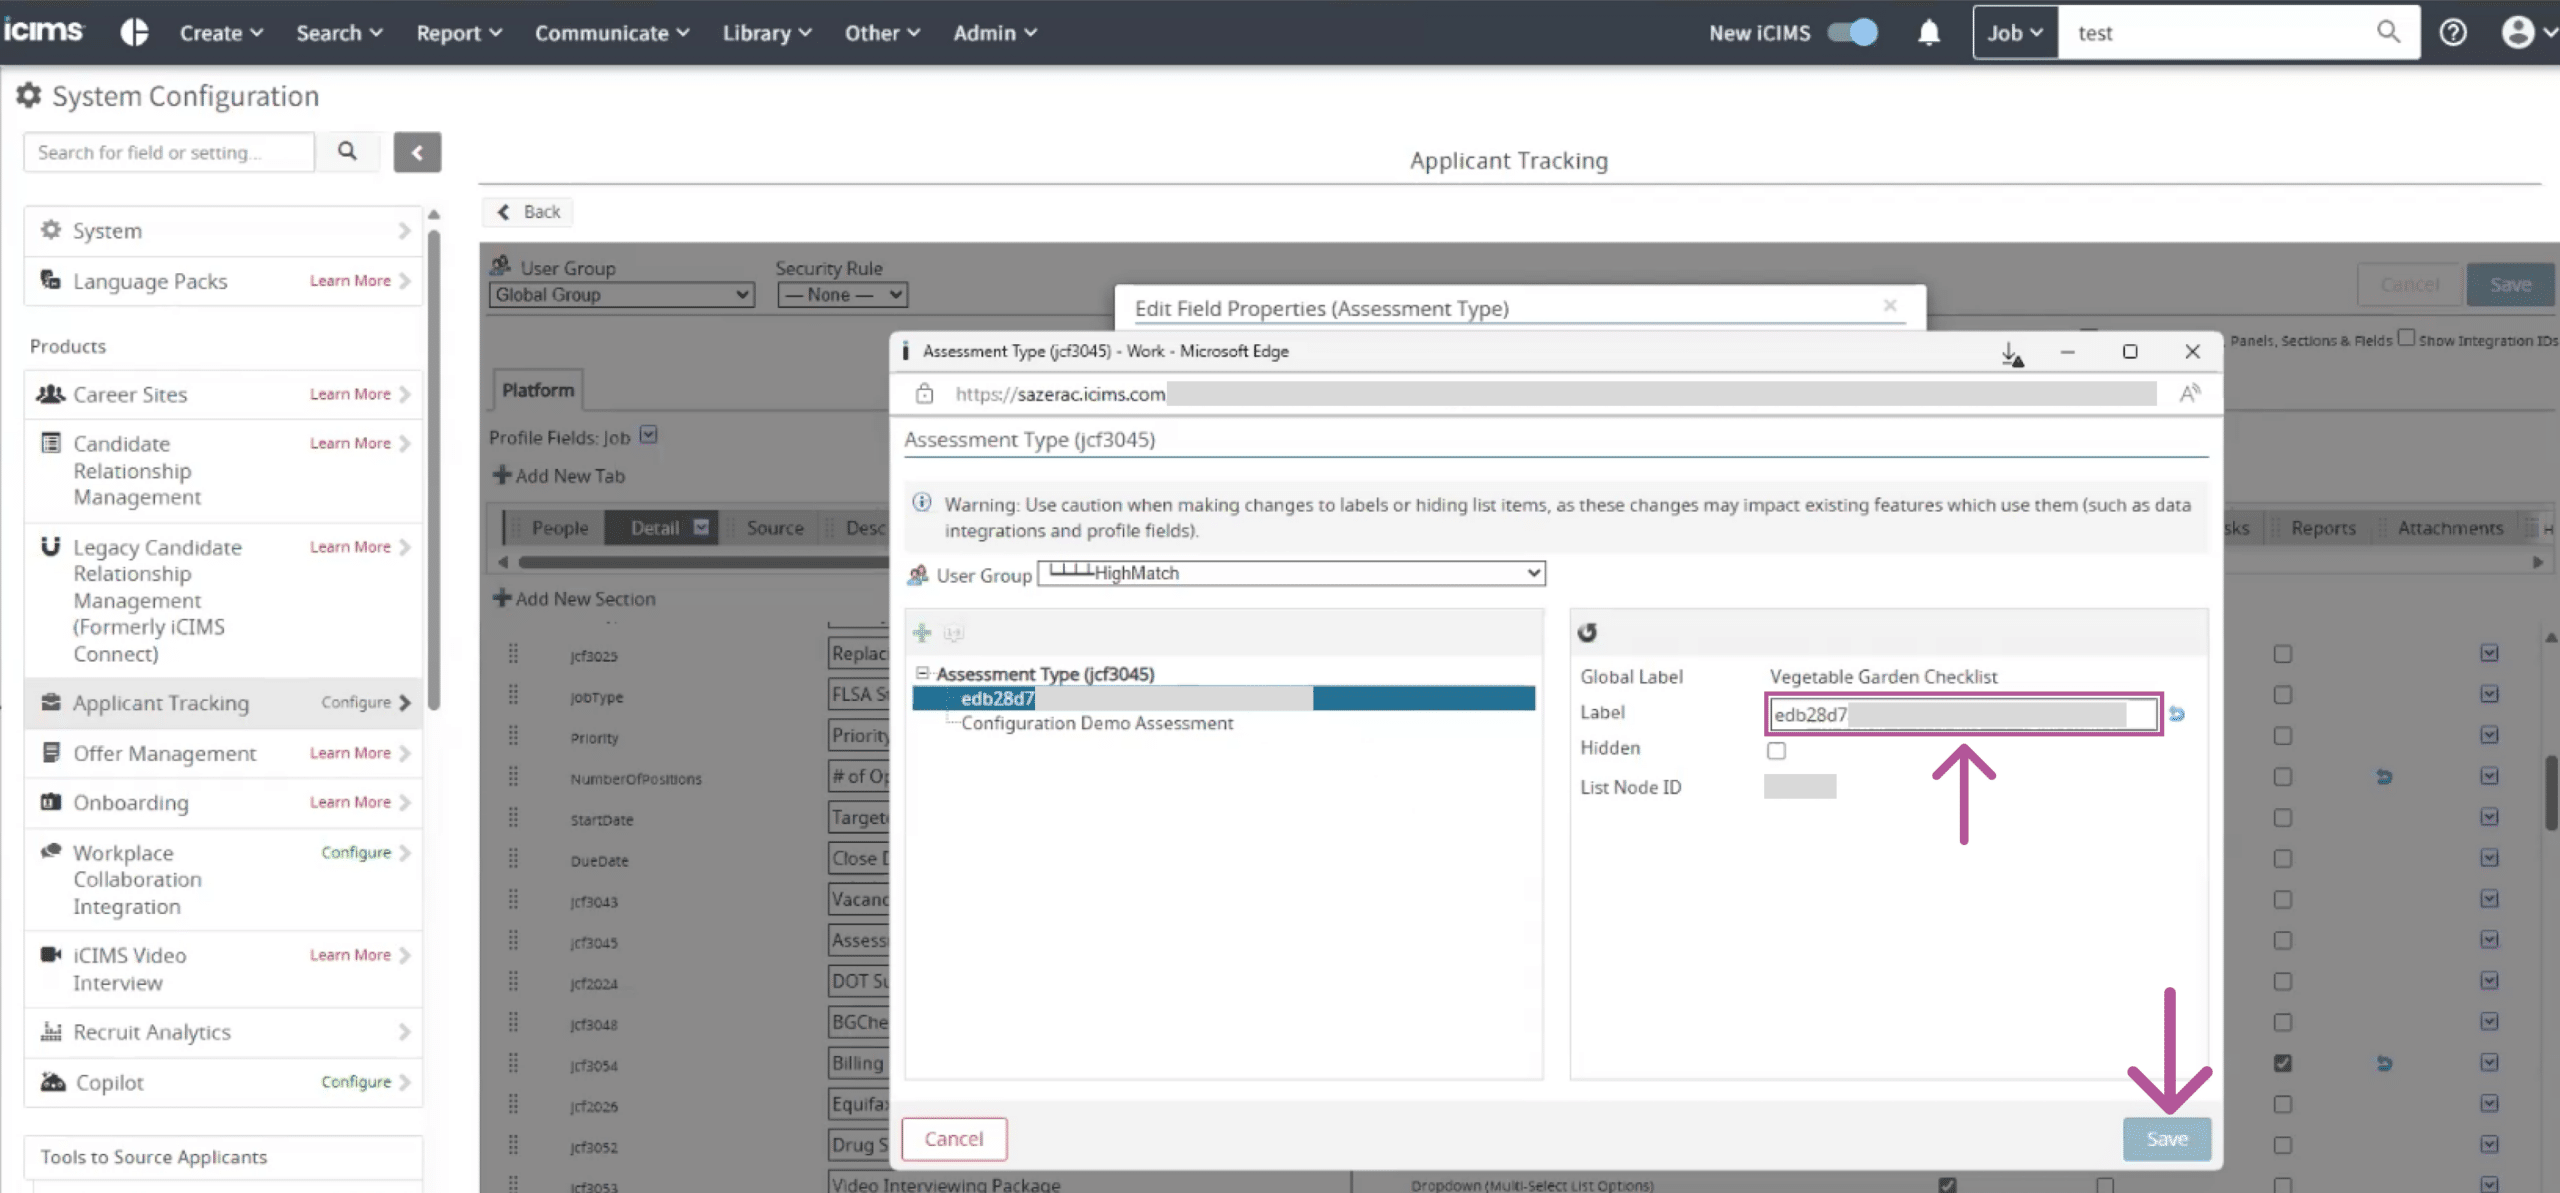Image resolution: width=2560 pixels, height=1193 pixels.
Task: Open the Admin menu
Action: click(x=995, y=33)
